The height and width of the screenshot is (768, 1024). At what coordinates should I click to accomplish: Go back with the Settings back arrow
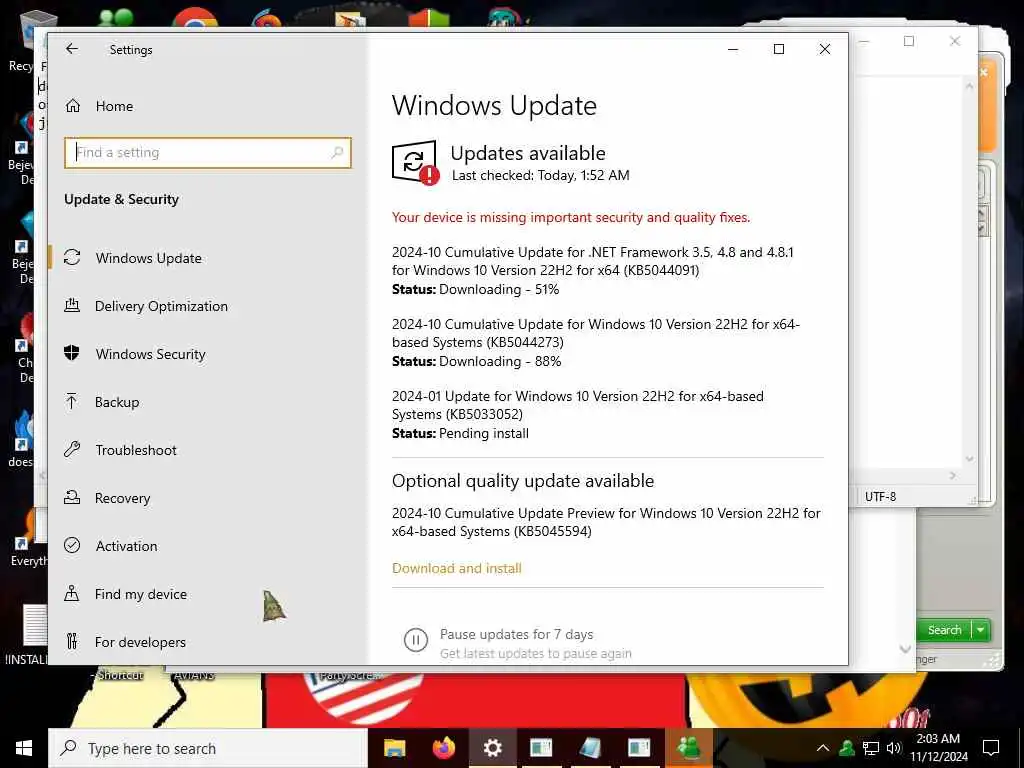[x=72, y=49]
